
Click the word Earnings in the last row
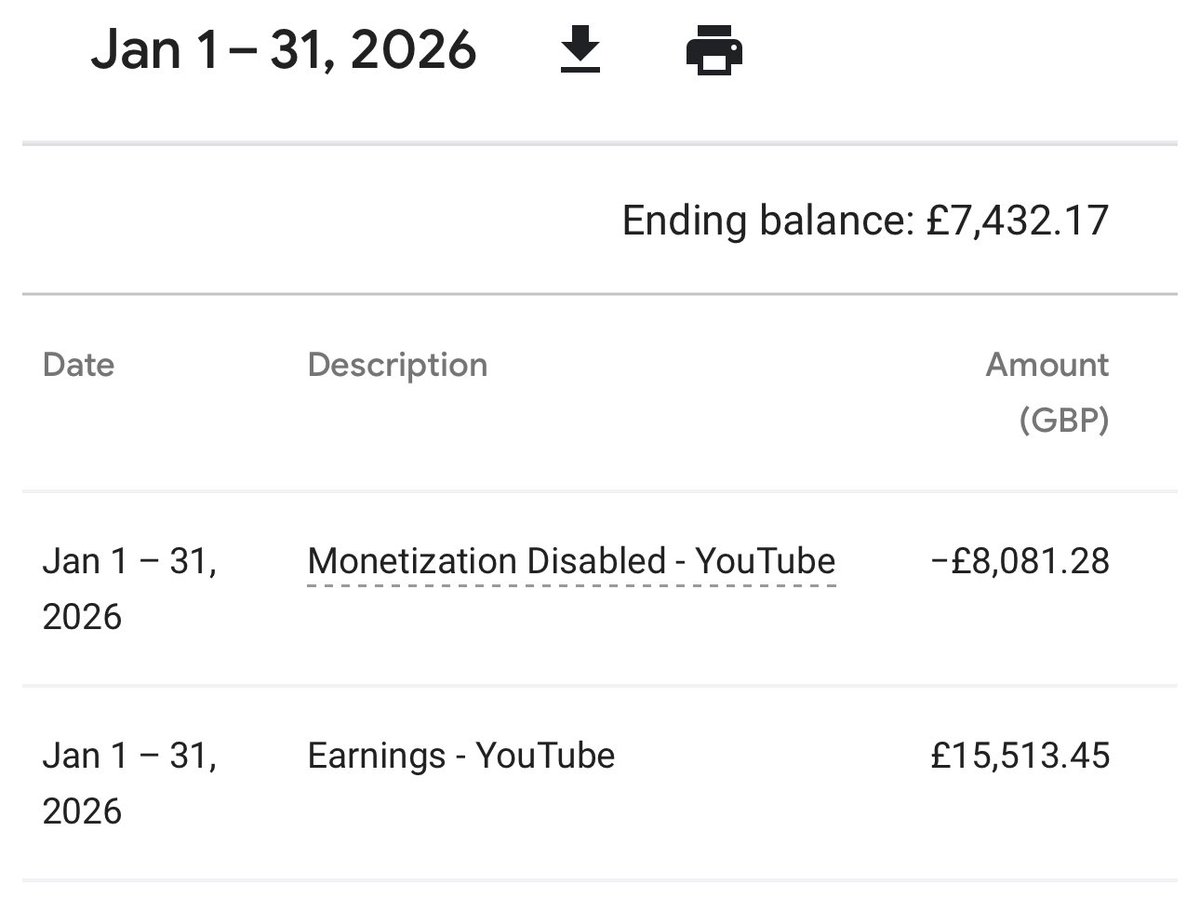[x=375, y=755]
